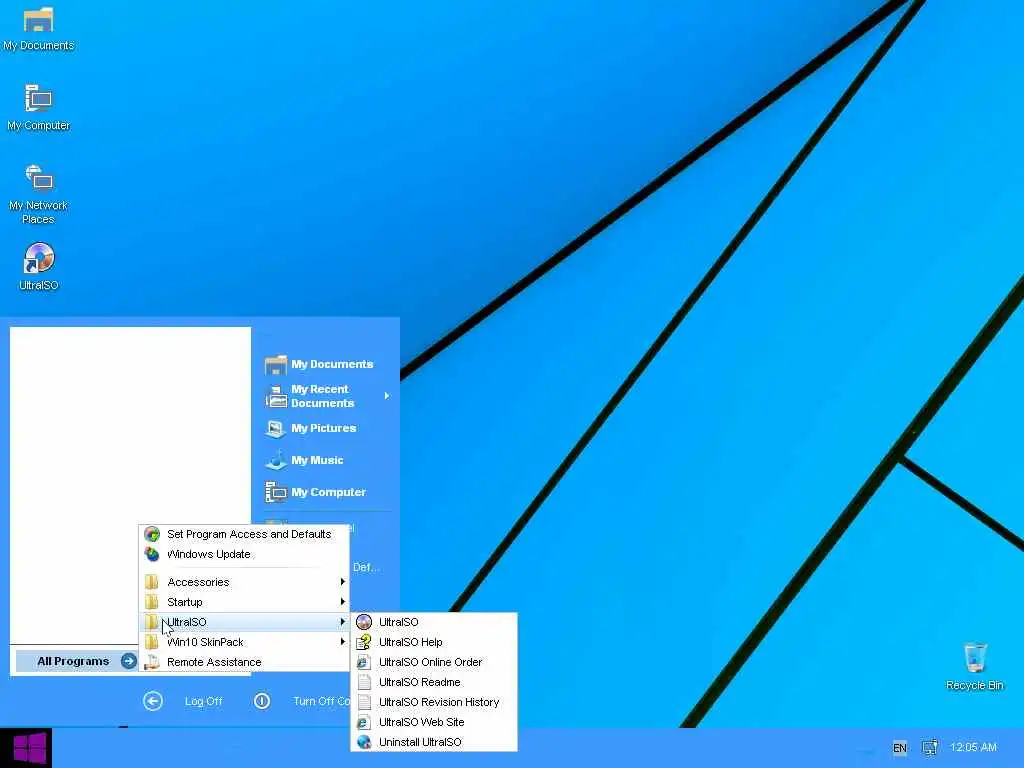Select My Network Places desktop icon

(x=38, y=194)
